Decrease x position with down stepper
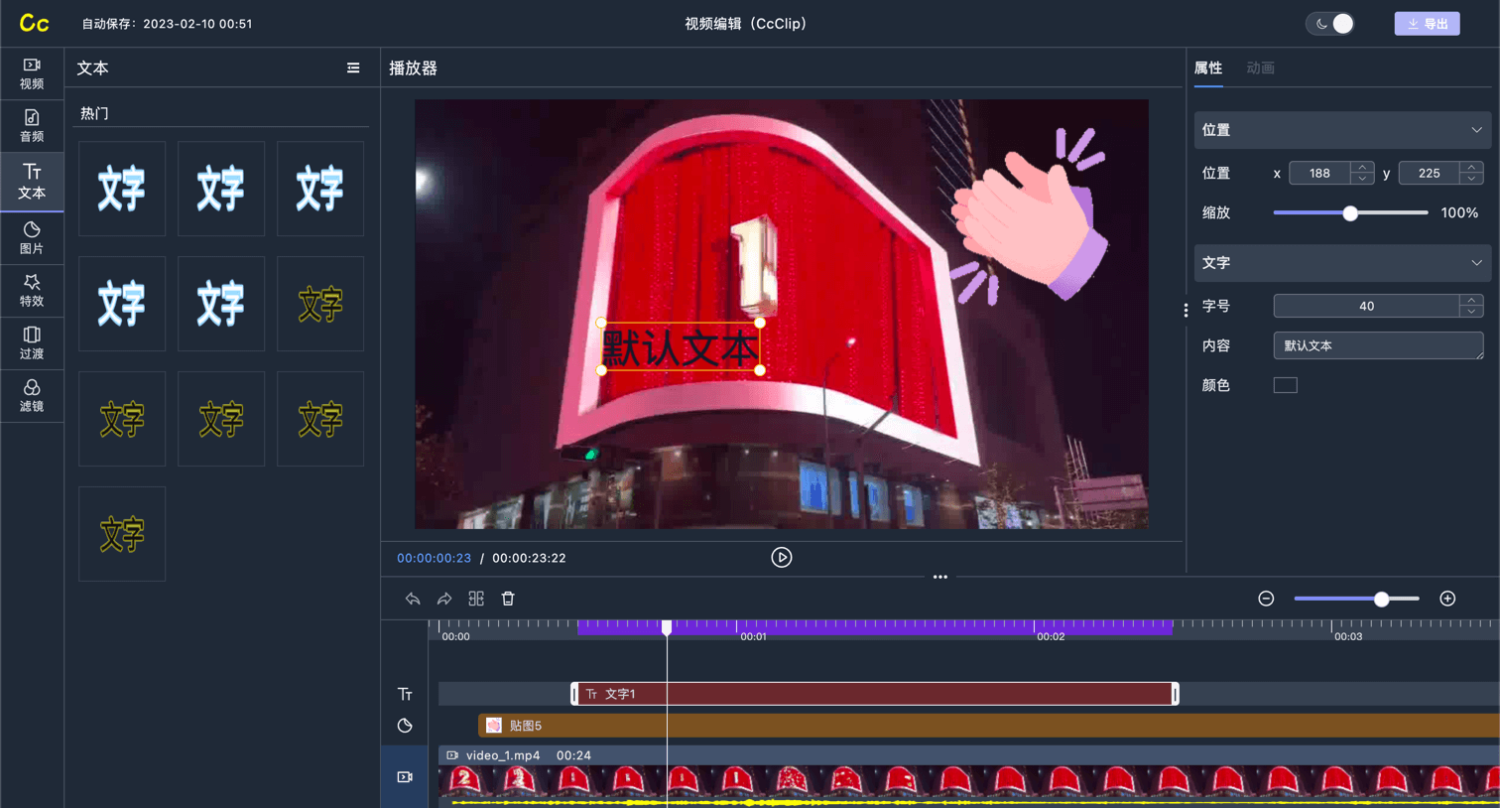 click(x=1362, y=179)
